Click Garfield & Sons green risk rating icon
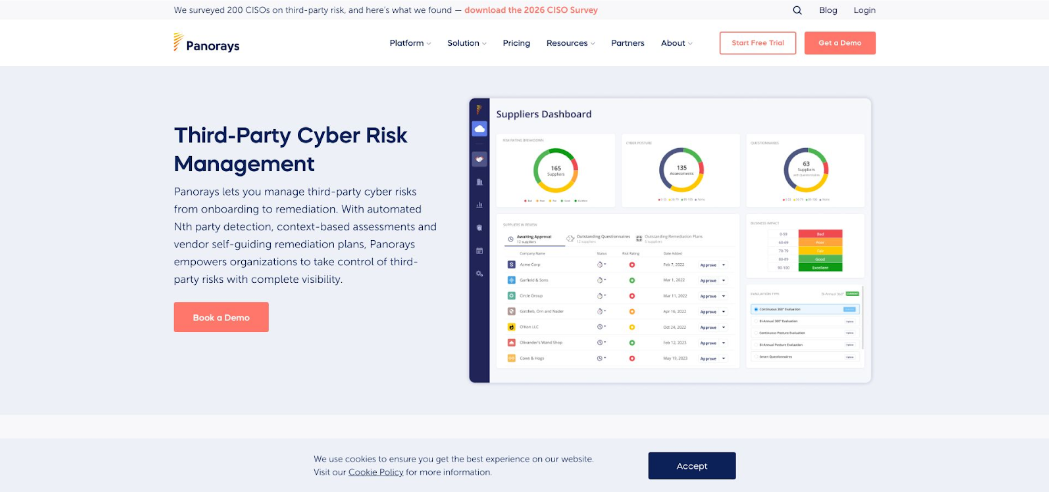Screen dimensions: 1049x492 point(632,280)
